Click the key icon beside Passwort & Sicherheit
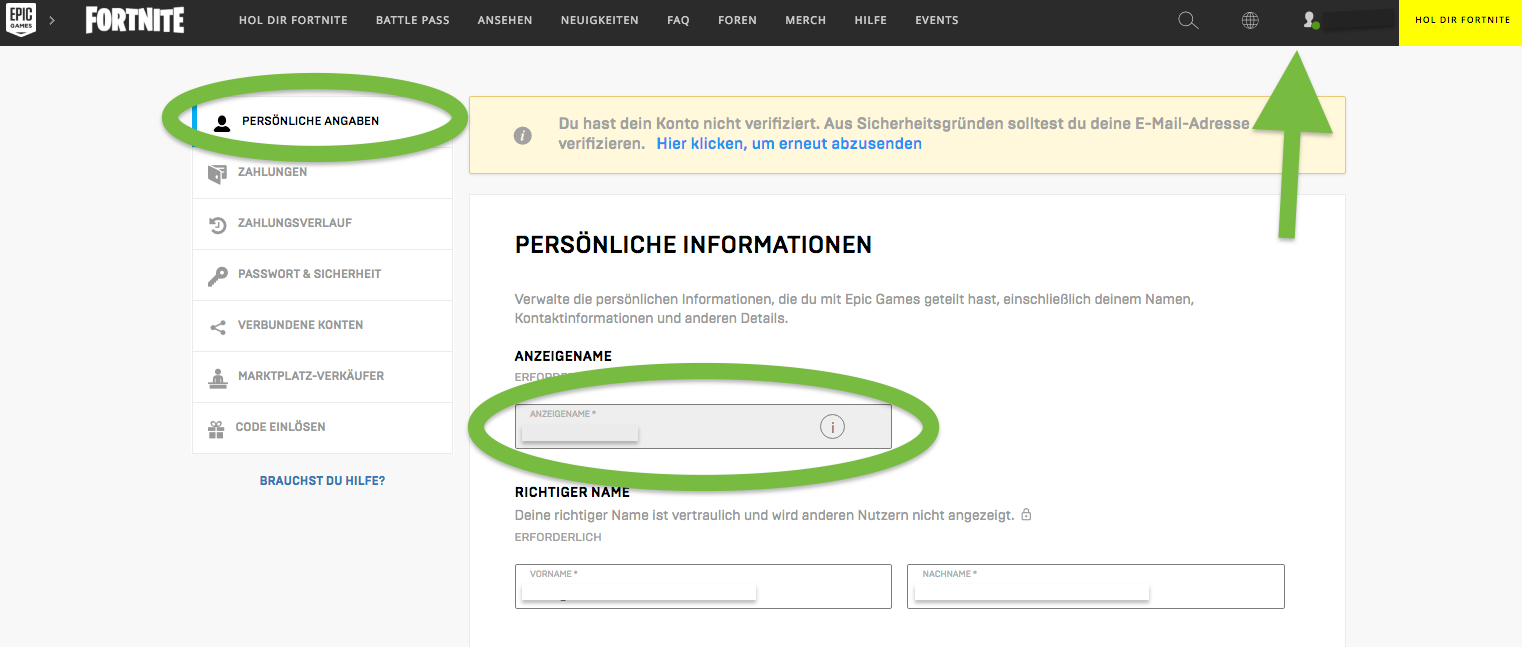1522x647 pixels. tap(217, 276)
